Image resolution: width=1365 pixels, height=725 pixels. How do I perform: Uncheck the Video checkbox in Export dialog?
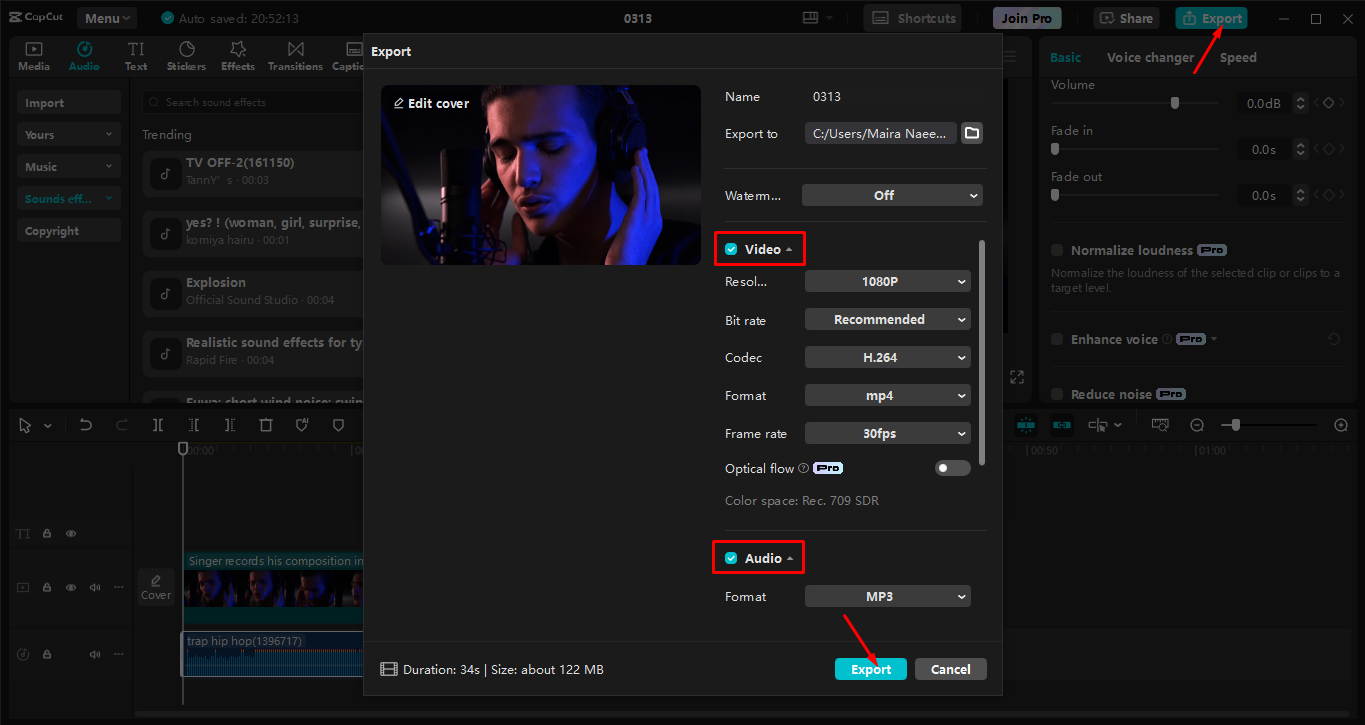[x=730, y=248]
